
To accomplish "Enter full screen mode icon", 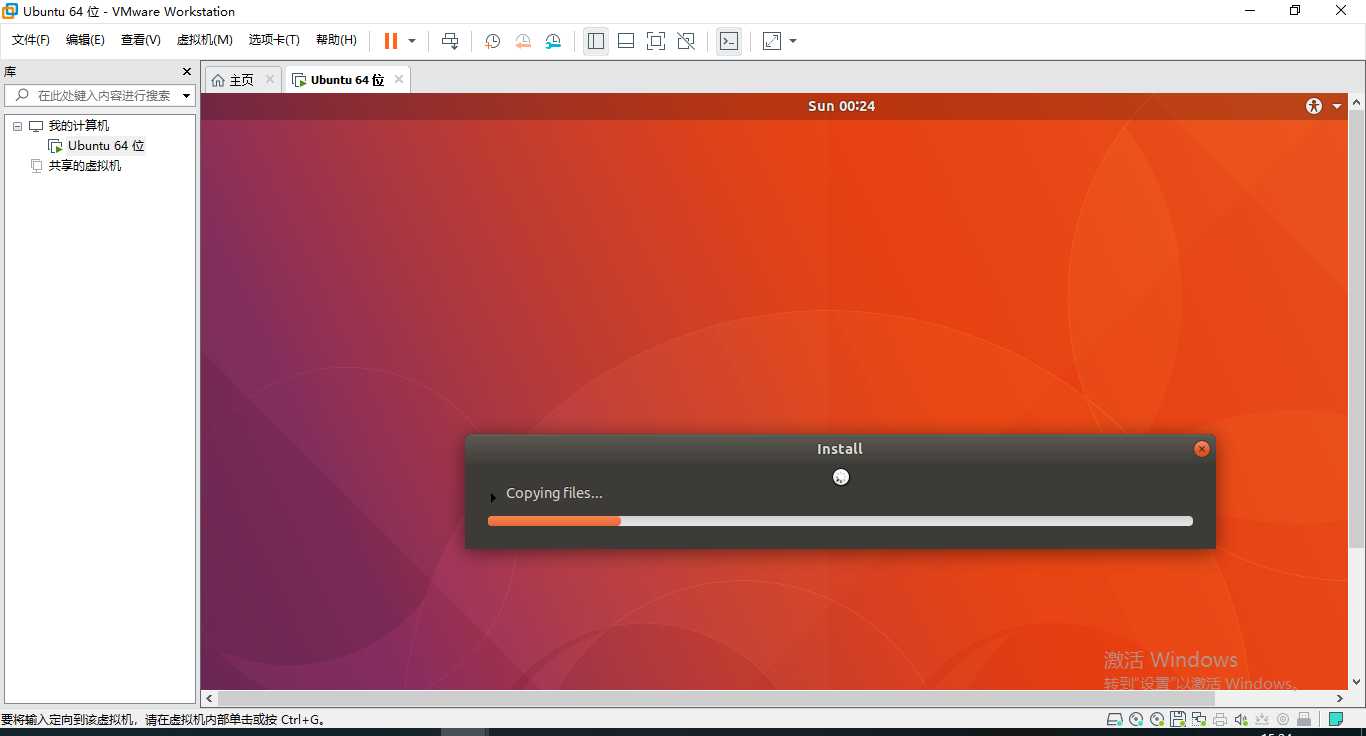I will pyautogui.click(x=656, y=41).
